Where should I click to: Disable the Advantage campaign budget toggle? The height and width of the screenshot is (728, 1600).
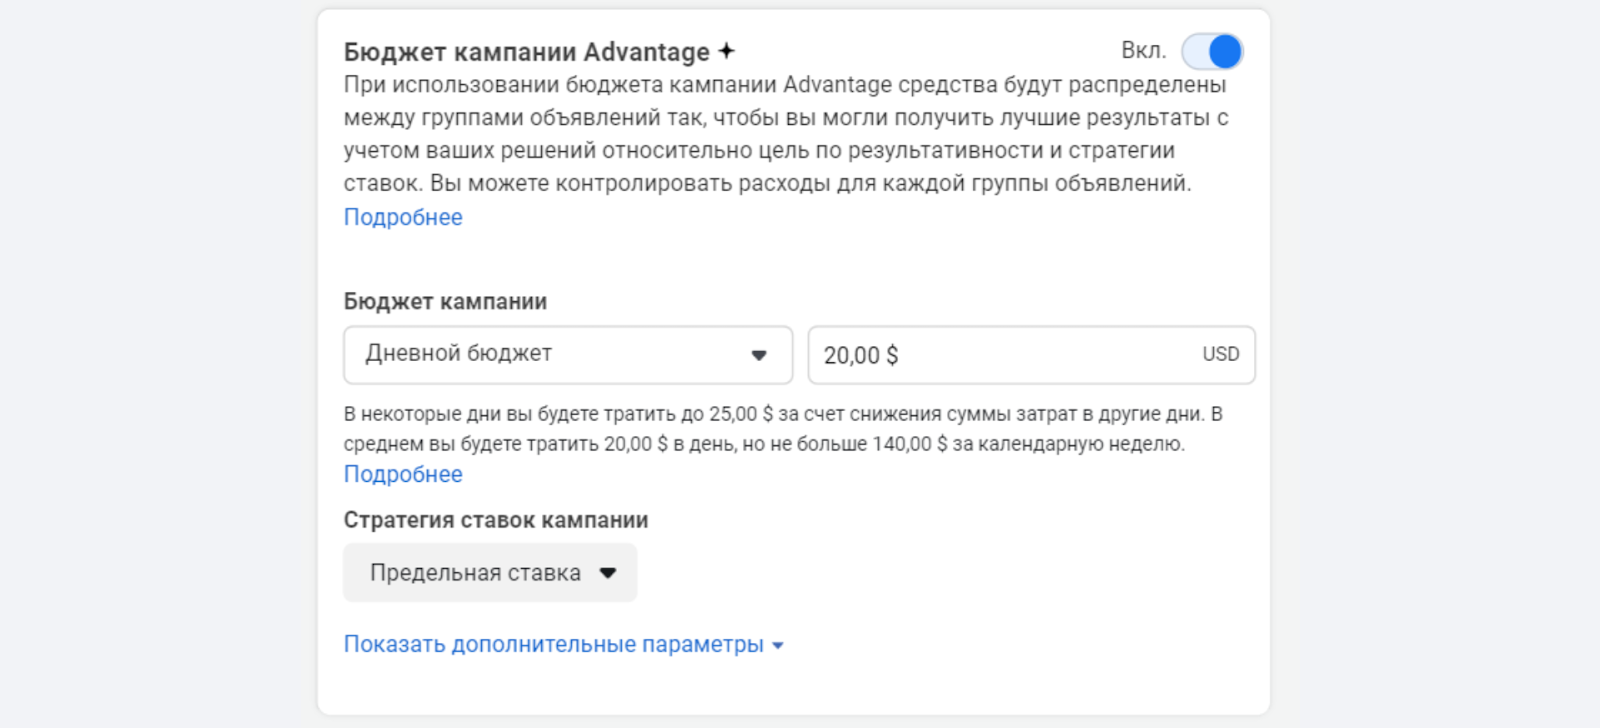[x=1212, y=51]
